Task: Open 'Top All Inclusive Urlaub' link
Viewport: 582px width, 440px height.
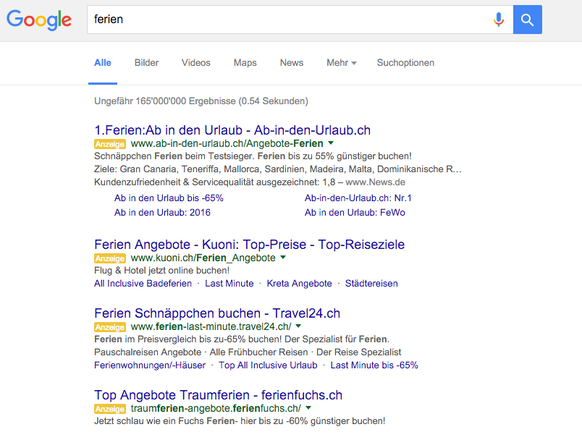Action: [268, 365]
